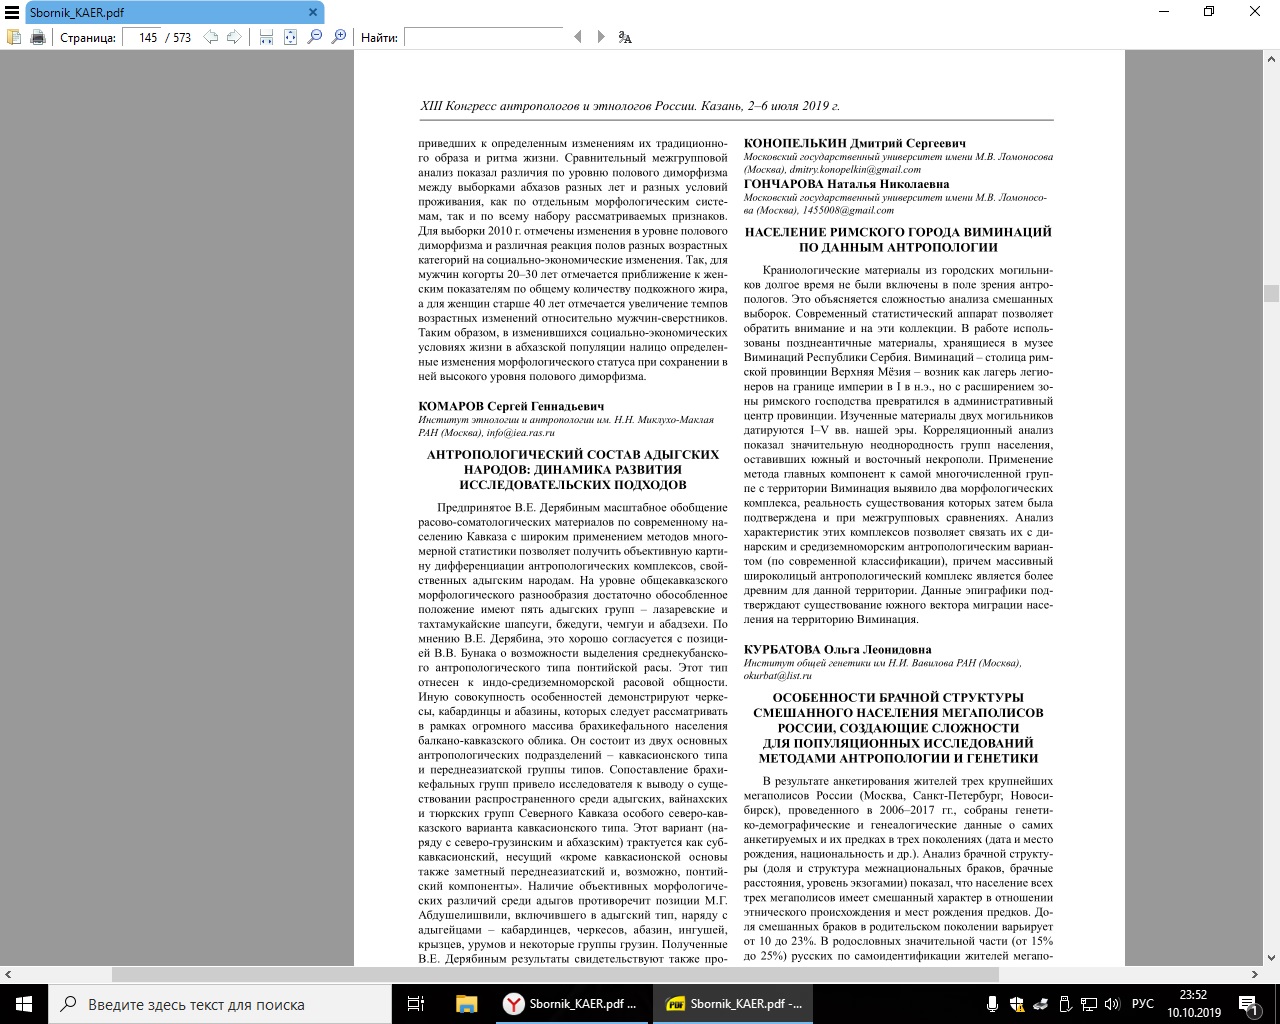
Task: Find next match arrow
Action: (601, 37)
